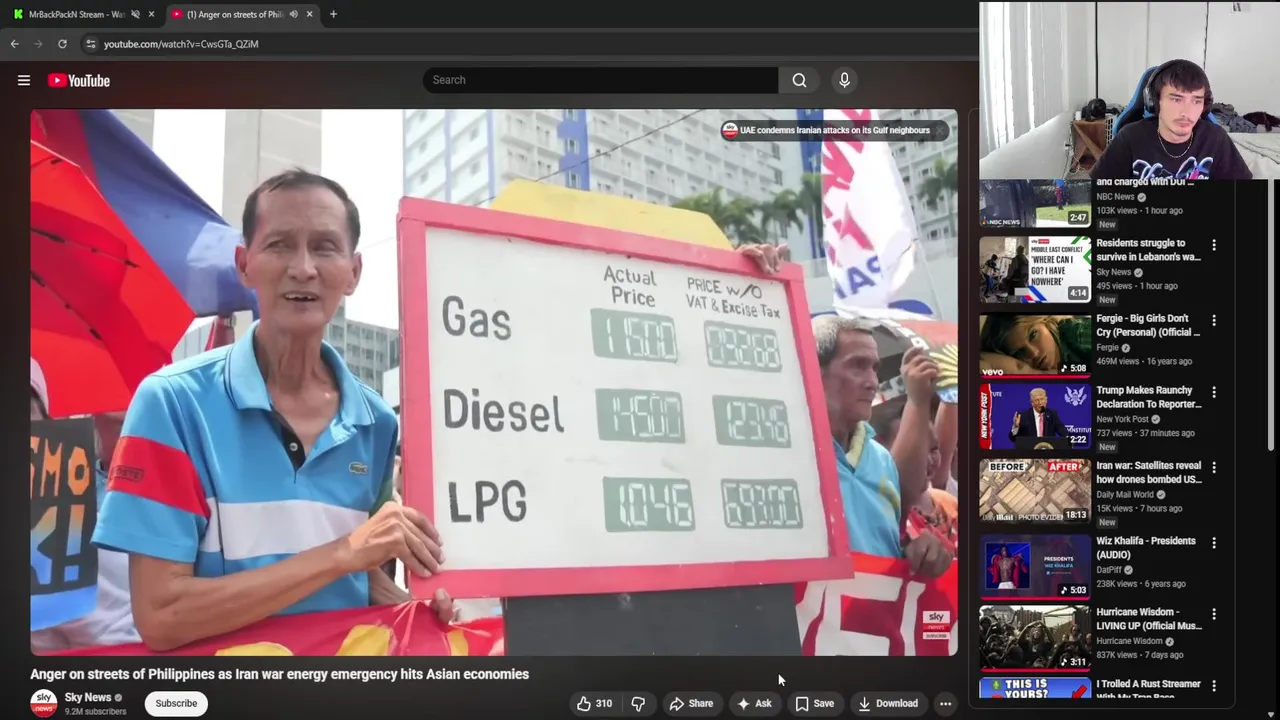This screenshot has width=1280, height=720.
Task: Focus the YouTube search field
Action: coord(600,80)
